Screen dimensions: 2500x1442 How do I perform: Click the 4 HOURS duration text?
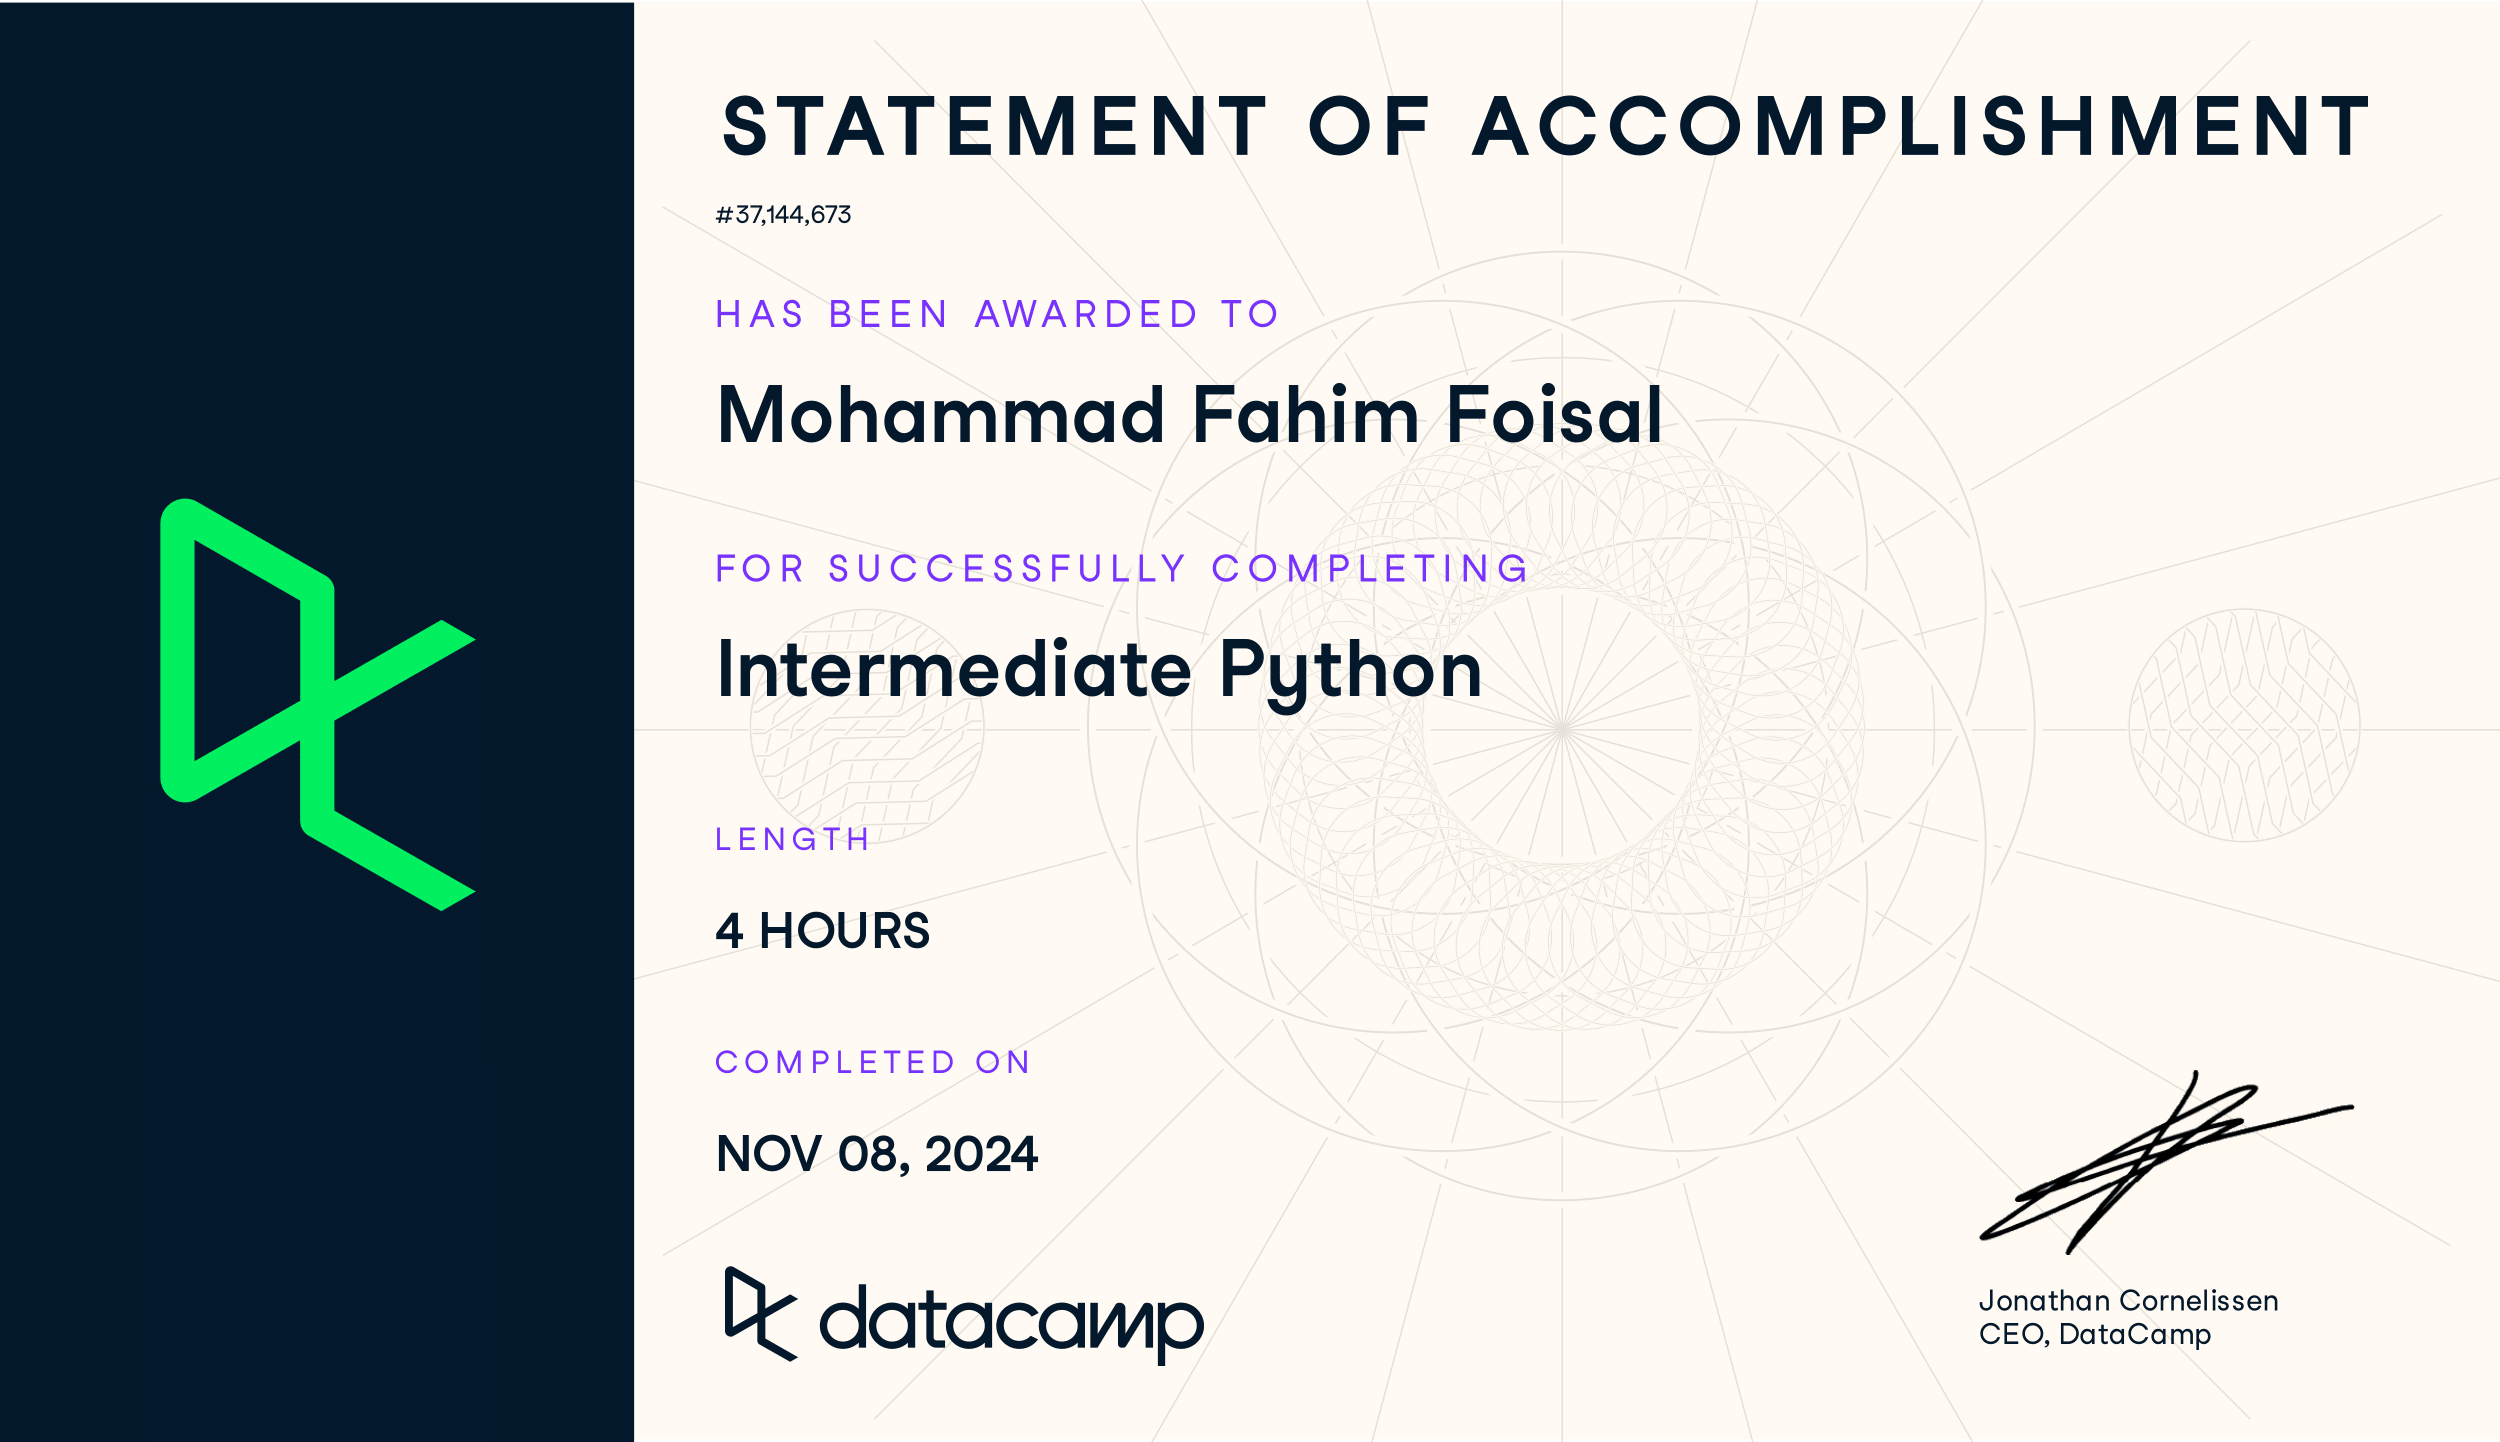point(822,931)
